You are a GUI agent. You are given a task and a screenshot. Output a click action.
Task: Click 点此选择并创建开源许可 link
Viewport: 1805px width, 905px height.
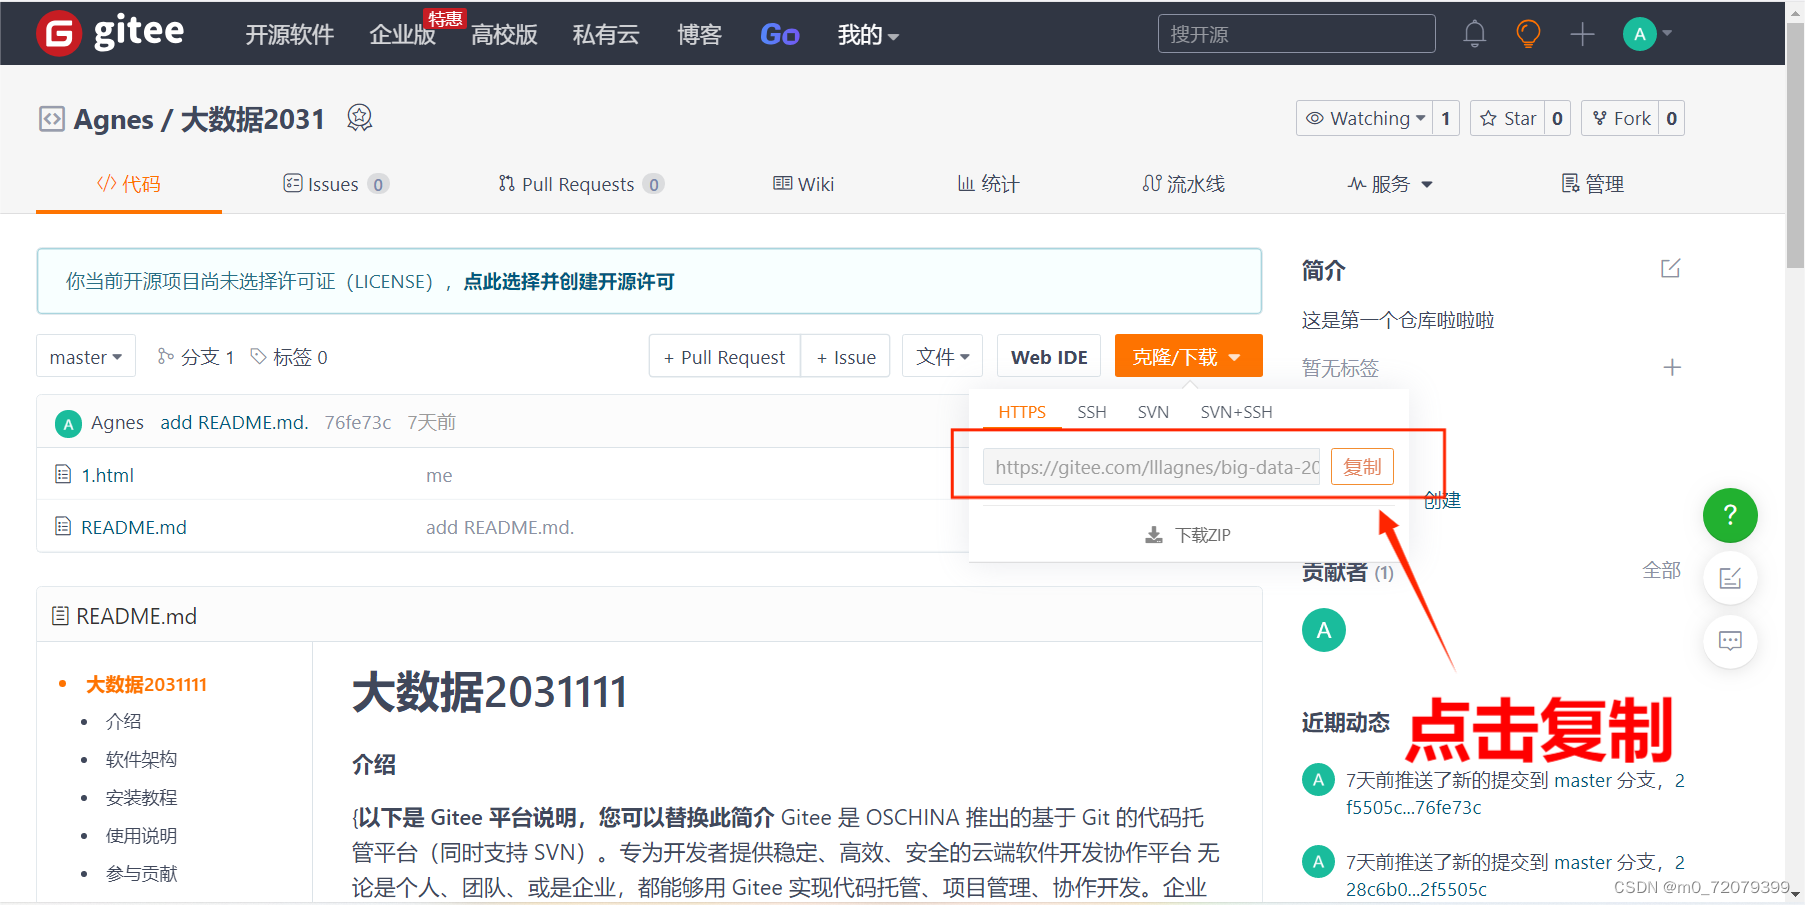tap(569, 281)
